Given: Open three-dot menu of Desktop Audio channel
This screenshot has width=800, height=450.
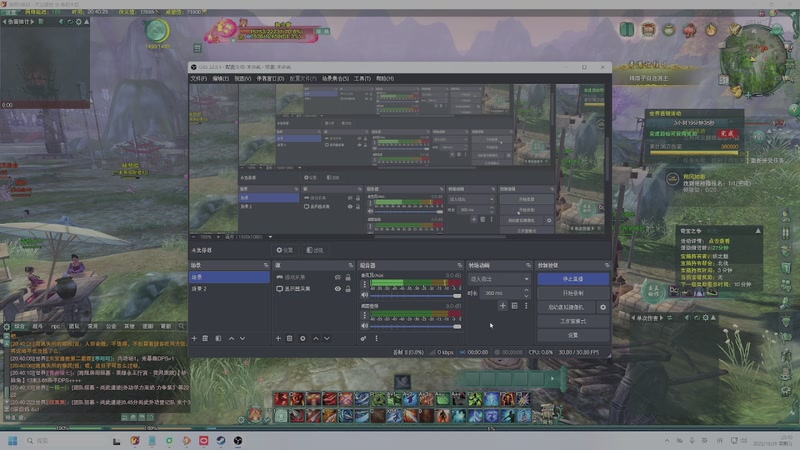Looking at the screenshot, I should (x=365, y=316).
